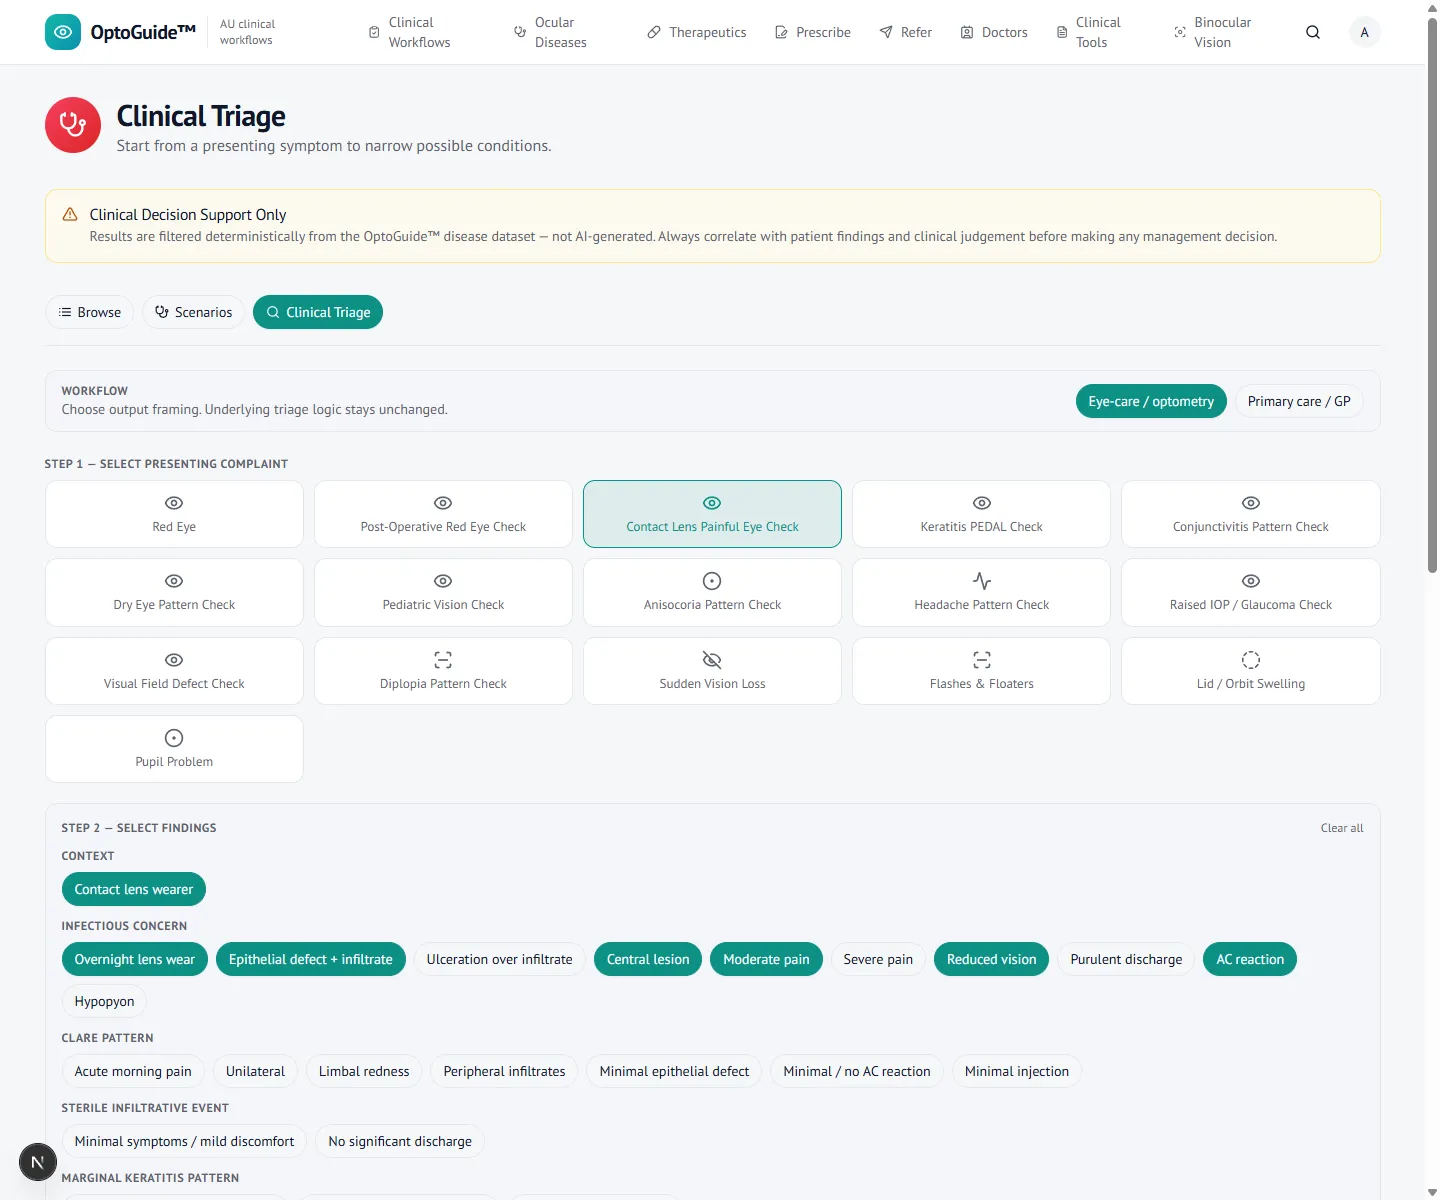Enable the Hypopyon finding chip

pyautogui.click(x=104, y=1001)
